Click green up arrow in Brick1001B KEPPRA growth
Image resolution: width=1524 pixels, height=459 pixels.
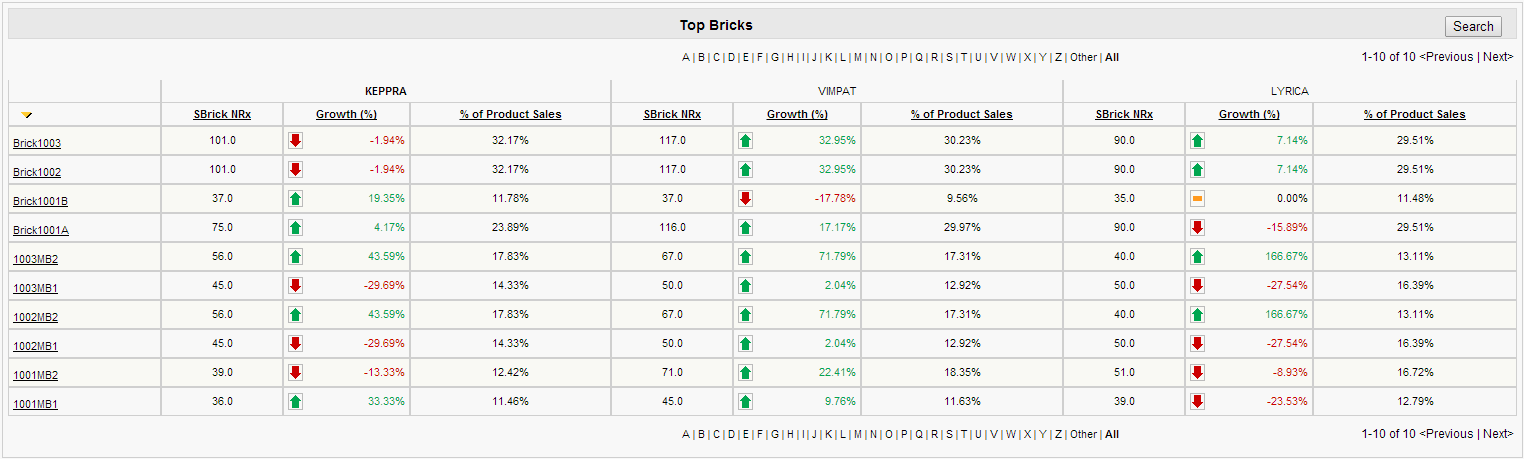tap(295, 199)
